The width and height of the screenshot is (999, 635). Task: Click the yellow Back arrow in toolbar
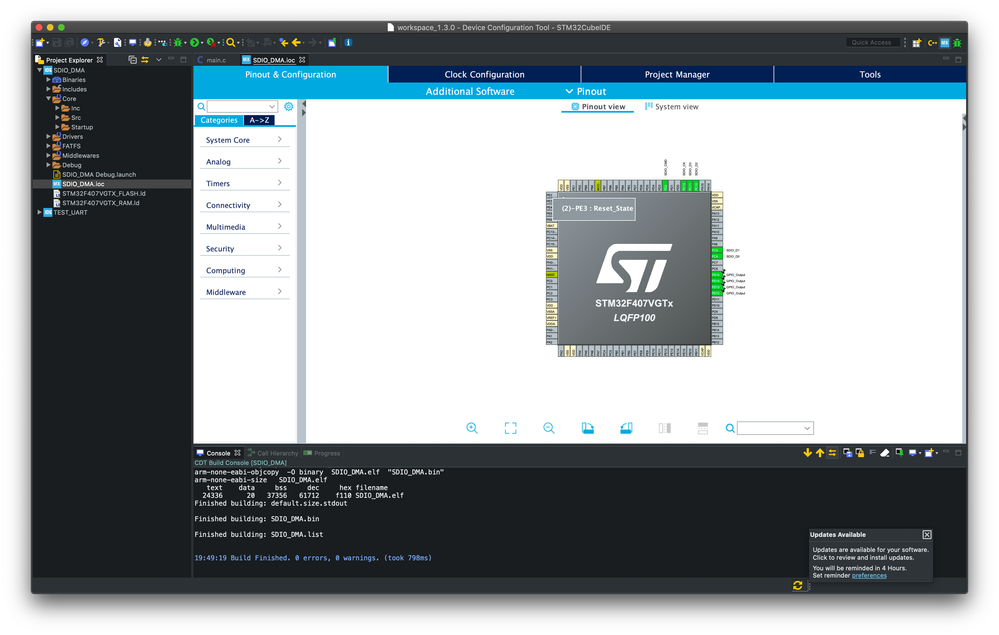tap(296, 43)
